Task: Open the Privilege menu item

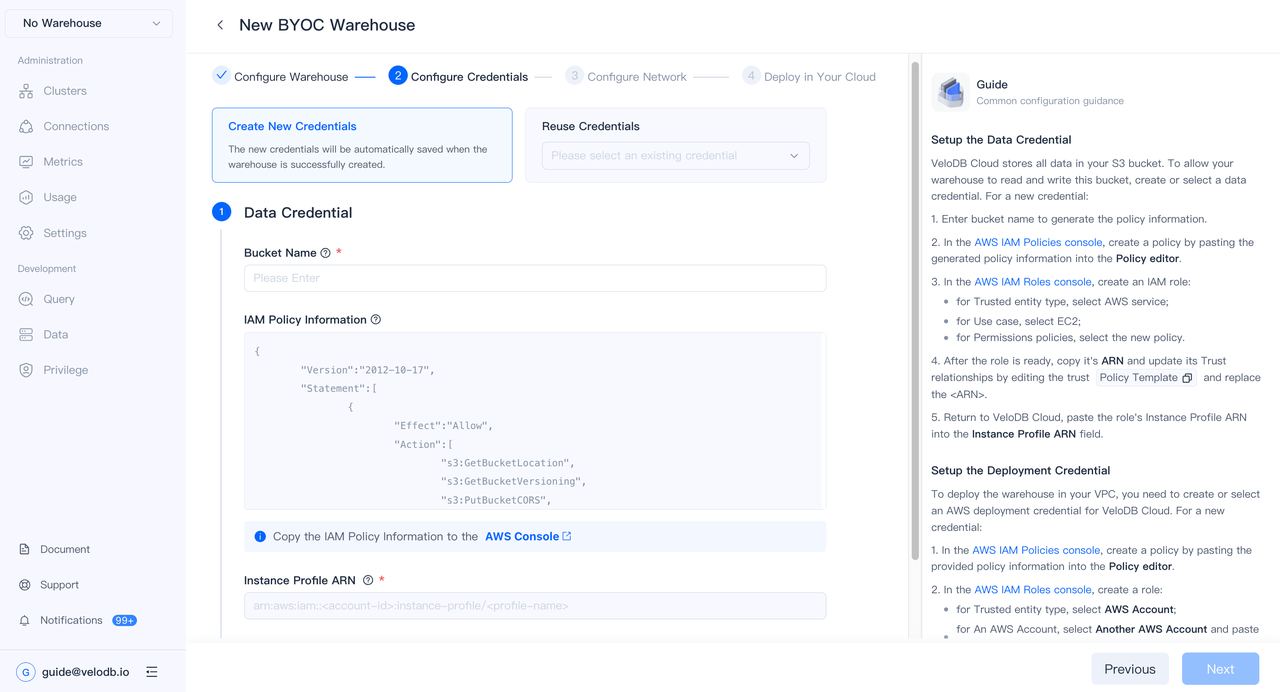Action: tap(65, 370)
